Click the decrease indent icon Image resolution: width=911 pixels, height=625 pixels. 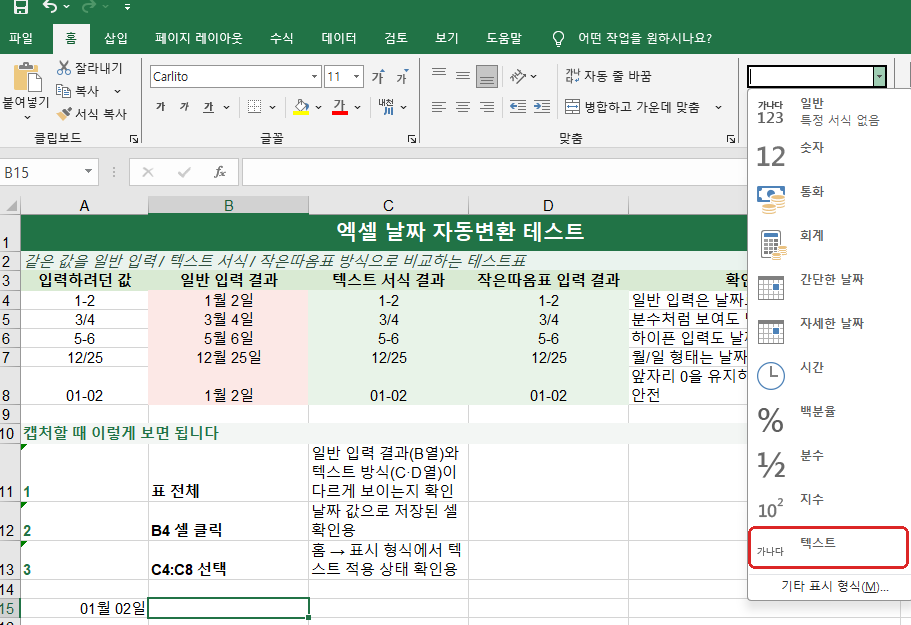tap(518, 107)
